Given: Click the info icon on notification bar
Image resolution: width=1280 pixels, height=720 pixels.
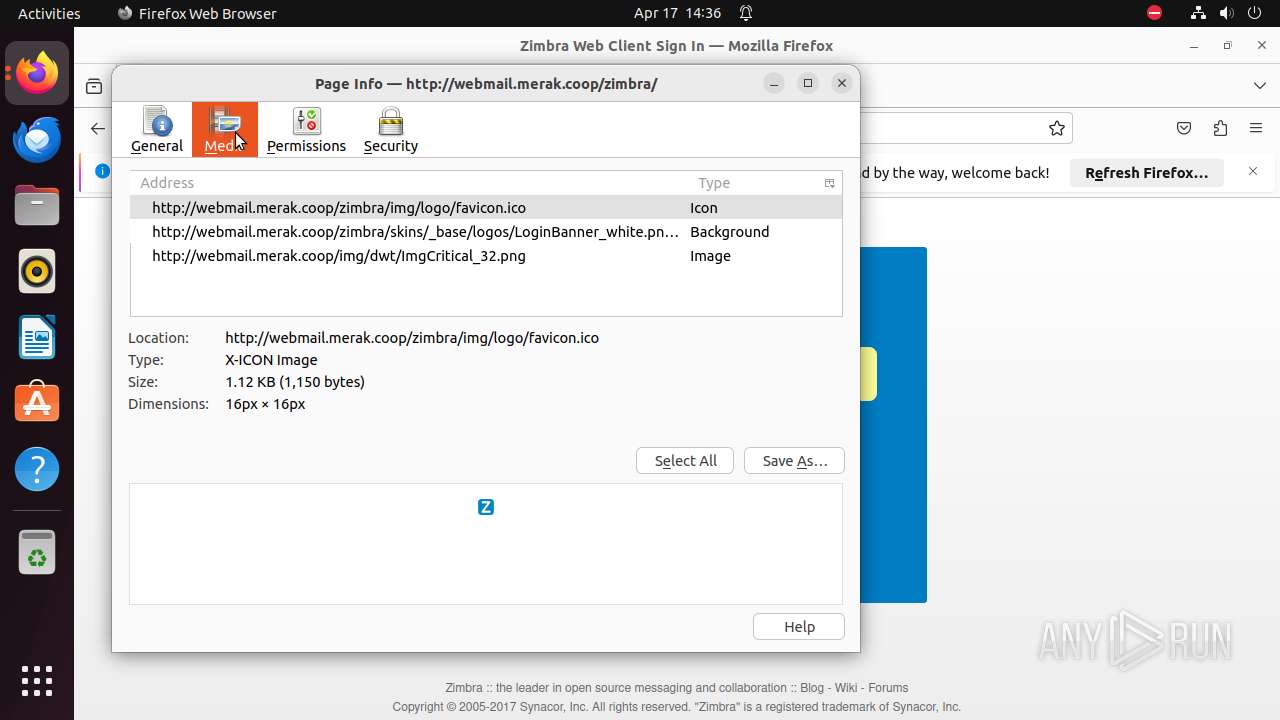Looking at the screenshot, I should coord(102,171).
